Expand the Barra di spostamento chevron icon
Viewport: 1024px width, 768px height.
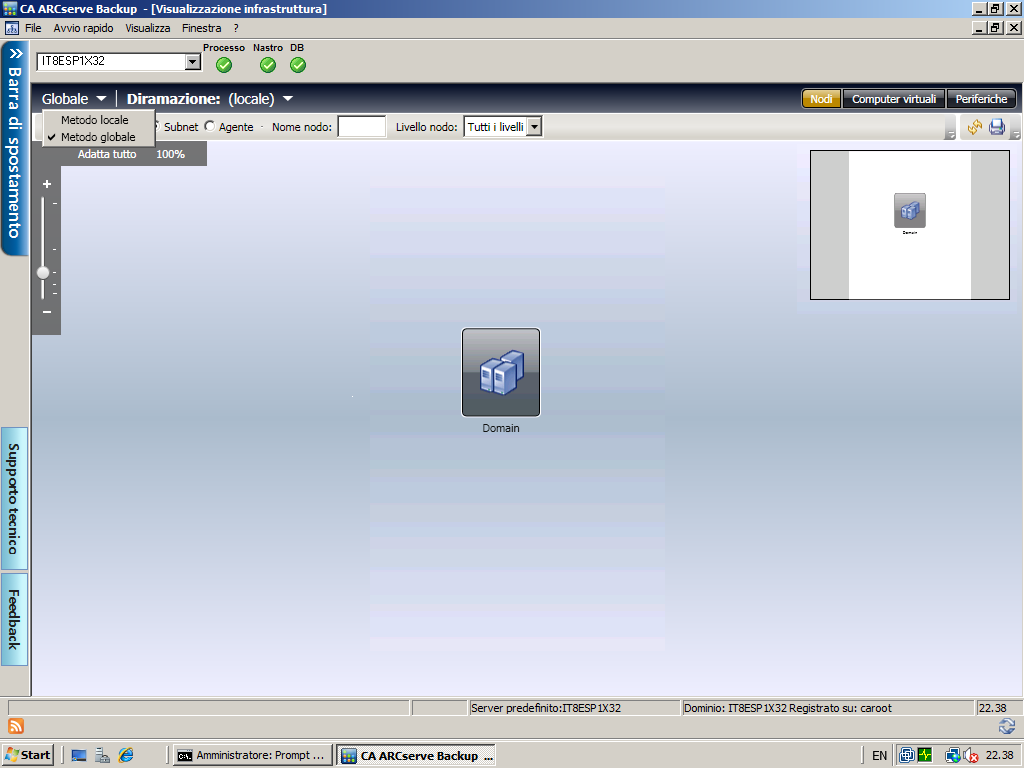(x=16, y=54)
